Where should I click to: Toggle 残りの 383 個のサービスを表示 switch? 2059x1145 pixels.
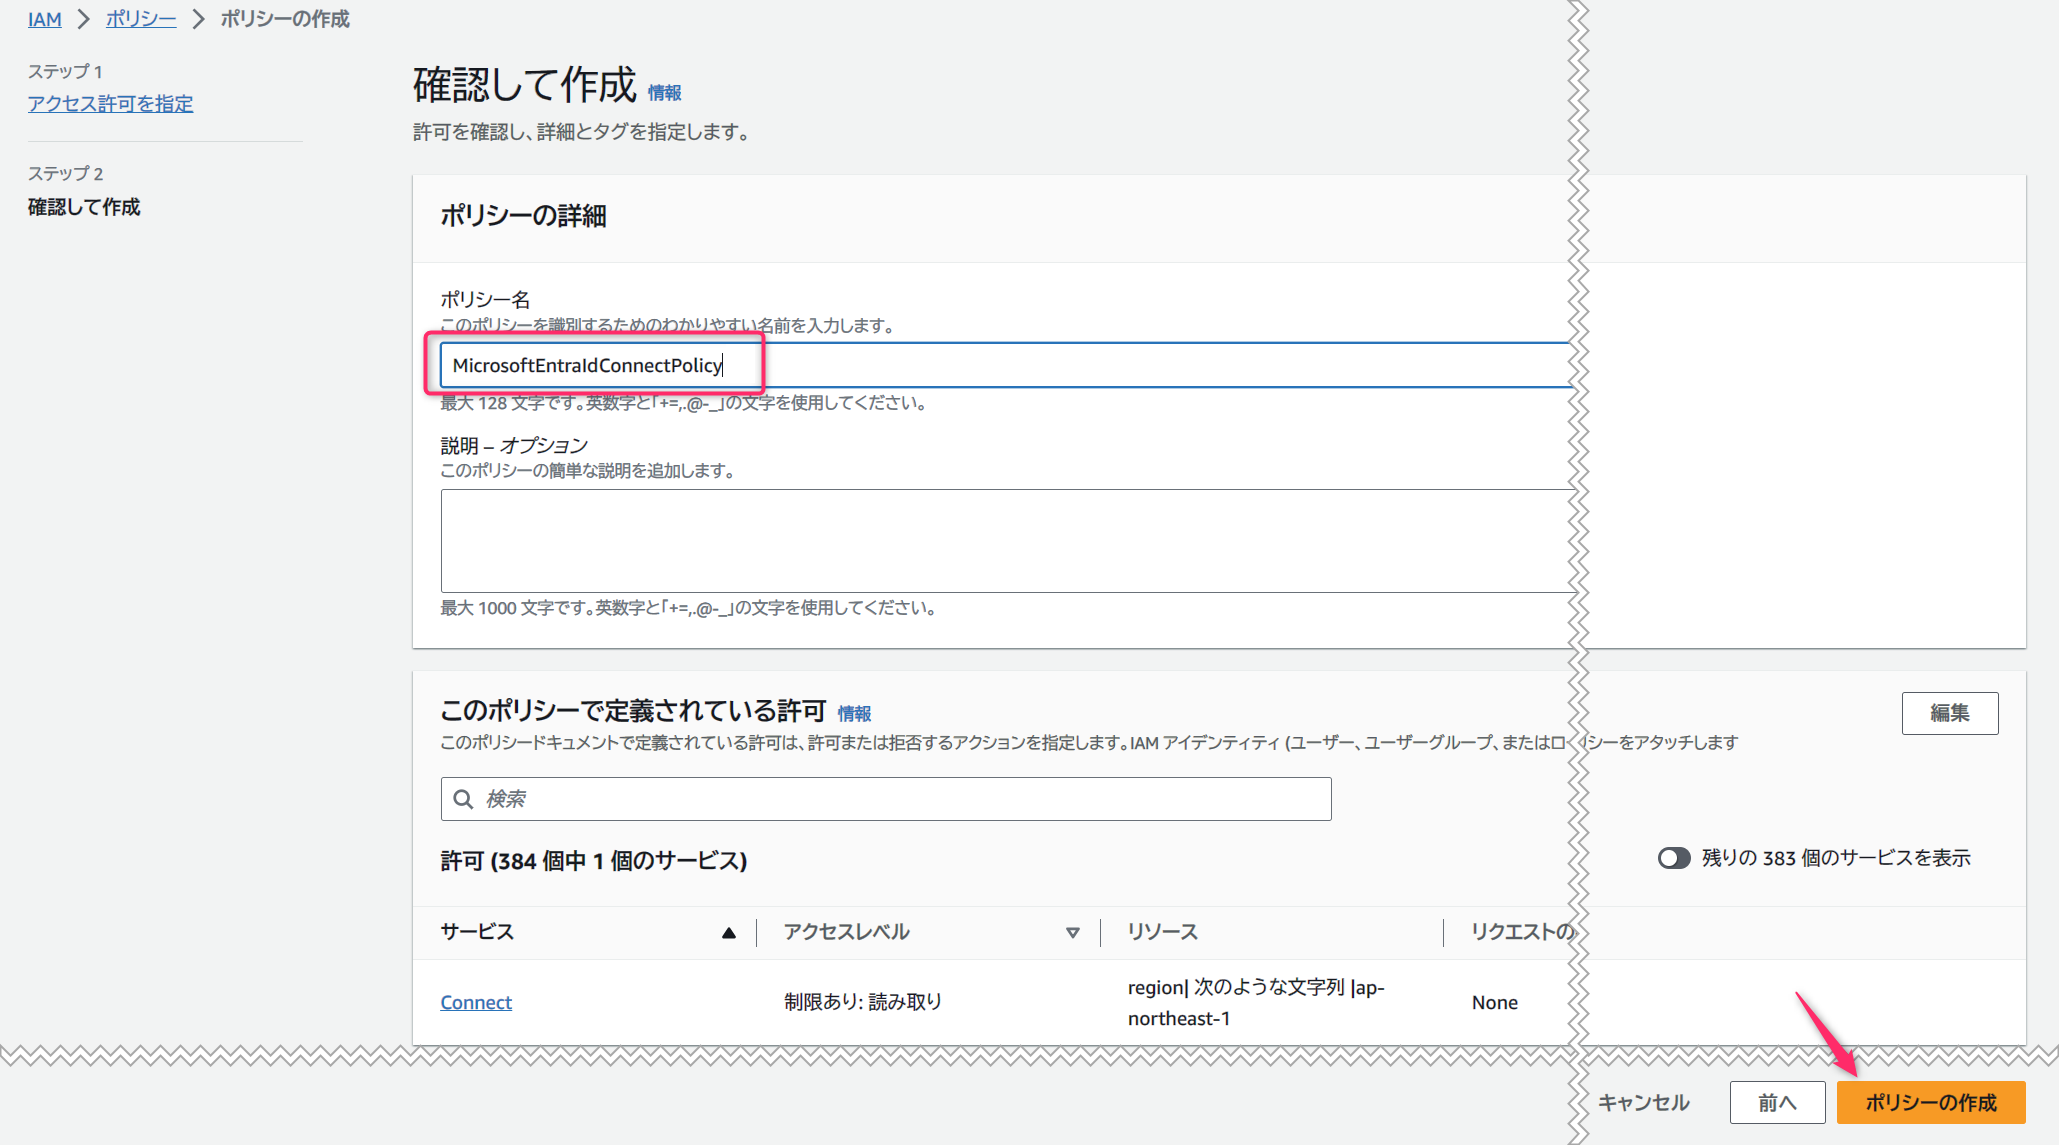click(x=1673, y=858)
